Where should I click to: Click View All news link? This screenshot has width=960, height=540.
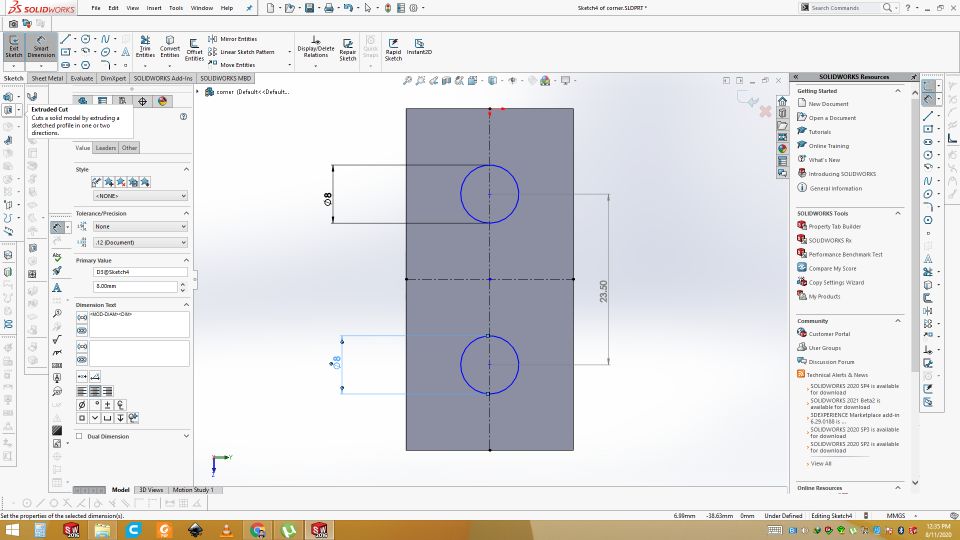[821, 463]
